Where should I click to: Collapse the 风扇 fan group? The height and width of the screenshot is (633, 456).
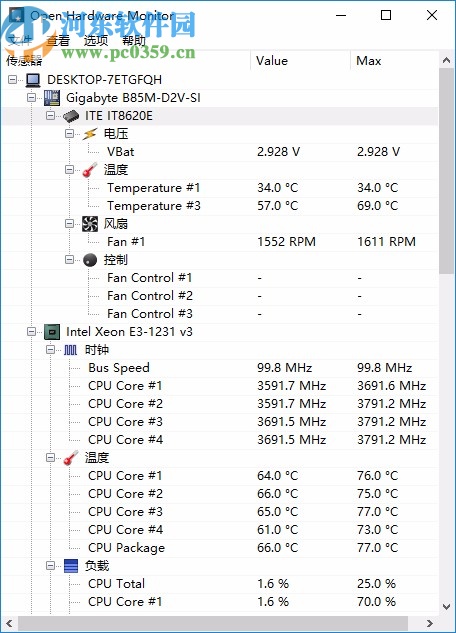pyautogui.click(x=69, y=224)
